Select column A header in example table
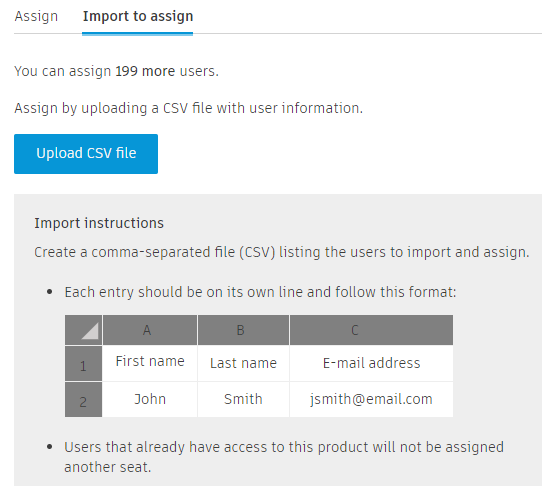Image resolution: width=542 pixels, height=493 pixels. pos(150,330)
